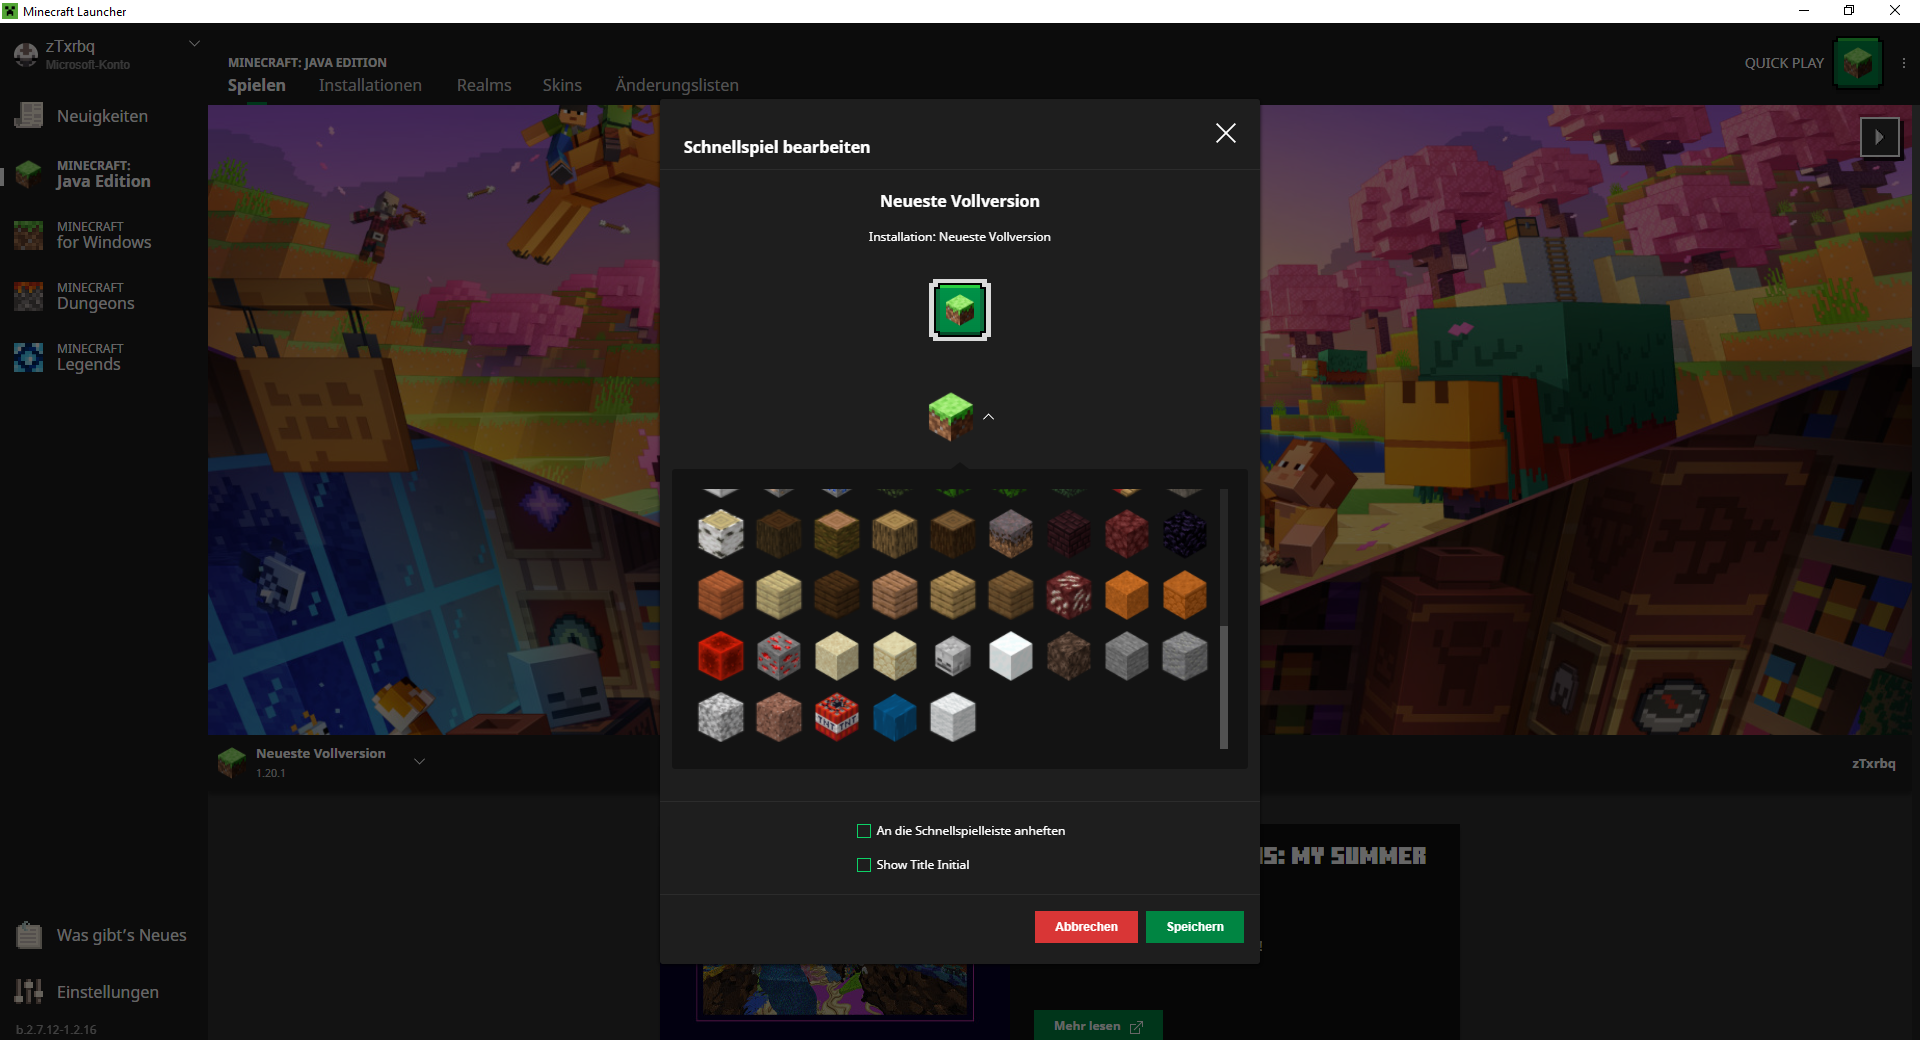Toggle the 'Show Title Initial' checkbox
Viewport: 1920px width, 1040px height.
pos(864,865)
